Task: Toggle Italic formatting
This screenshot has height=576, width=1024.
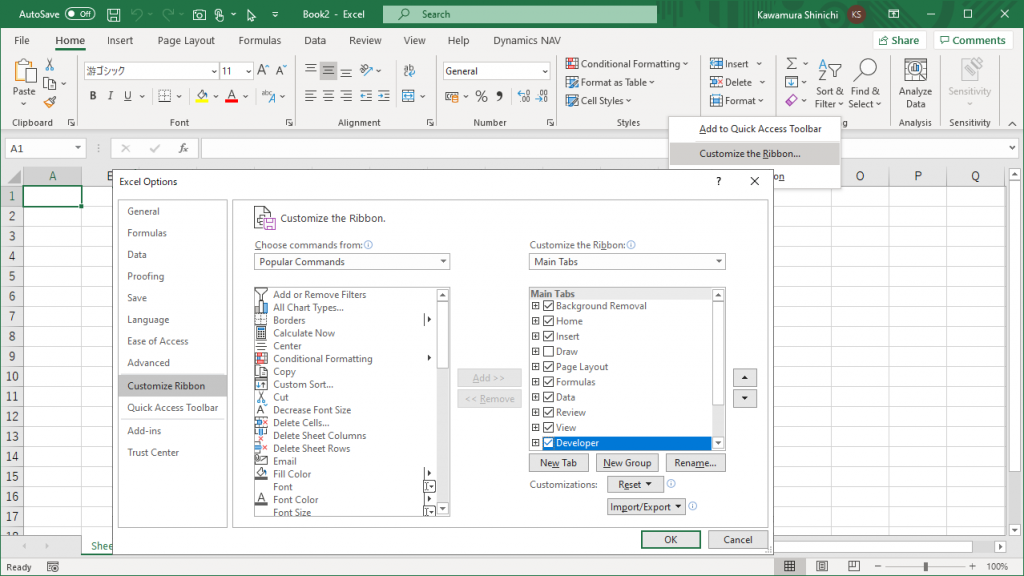Action: 110,96
